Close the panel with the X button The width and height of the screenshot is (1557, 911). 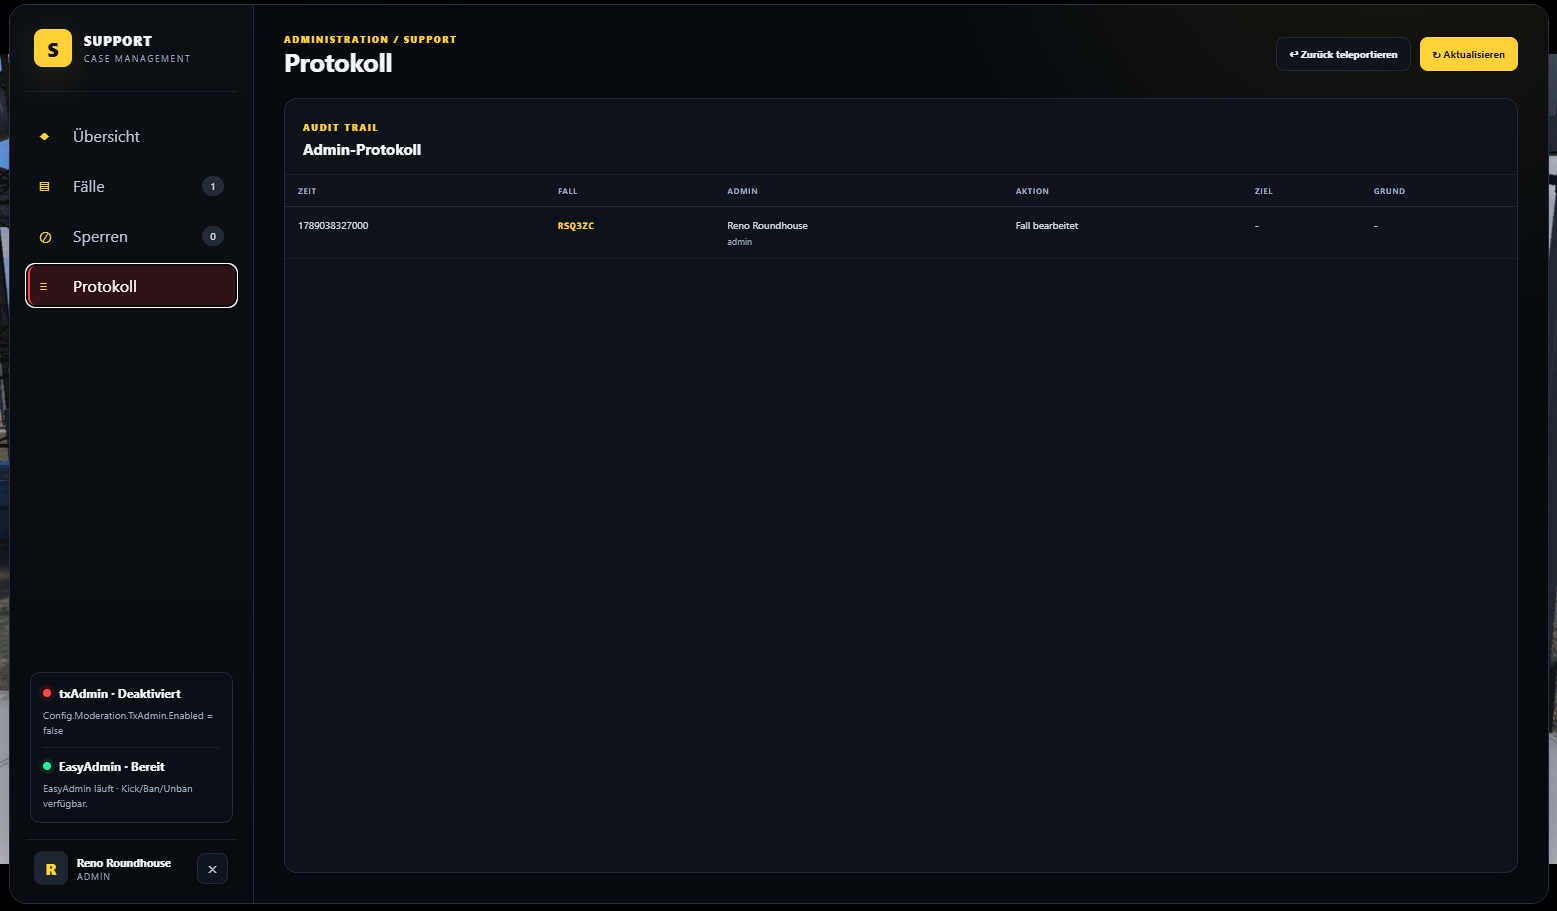(212, 869)
